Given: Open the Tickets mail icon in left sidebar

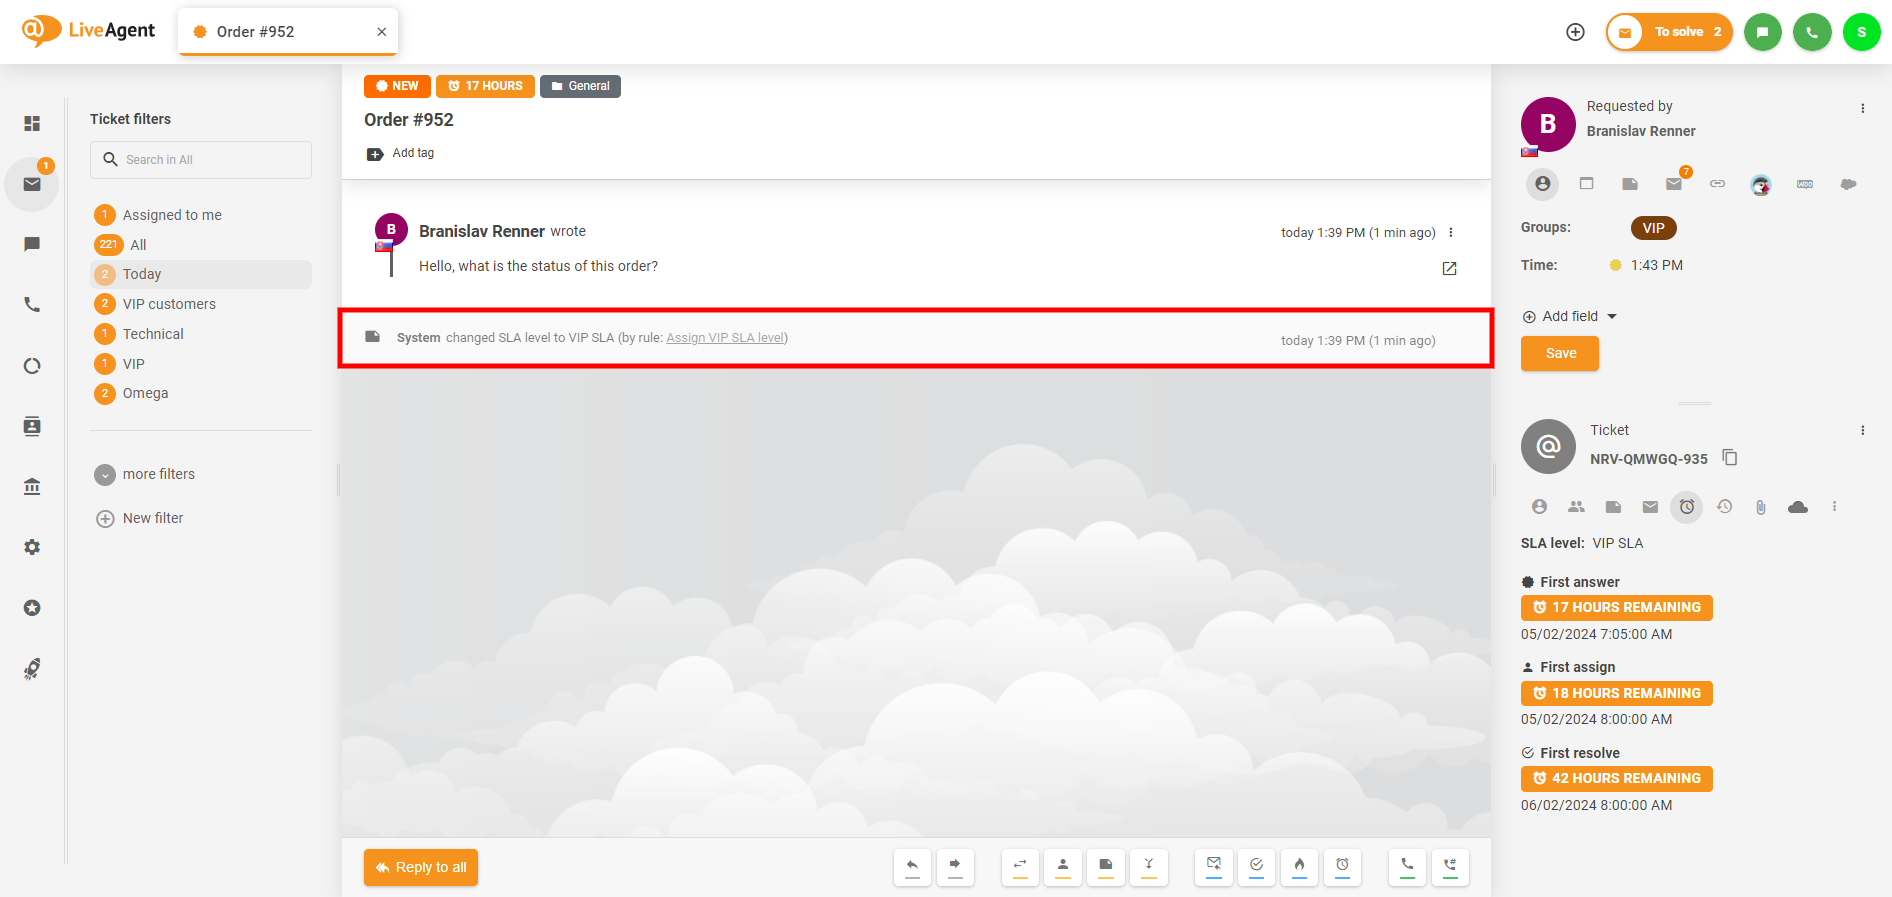Looking at the screenshot, I should pyautogui.click(x=32, y=184).
